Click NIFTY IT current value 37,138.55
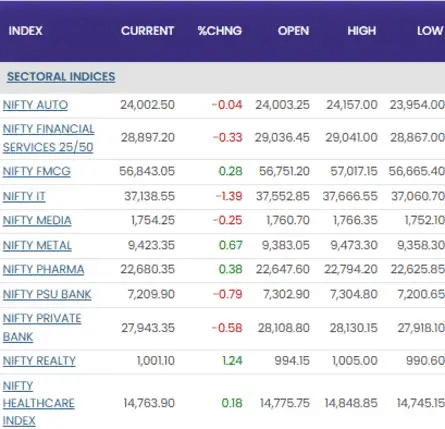Viewport: 445px width, 429px height. (150, 196)
